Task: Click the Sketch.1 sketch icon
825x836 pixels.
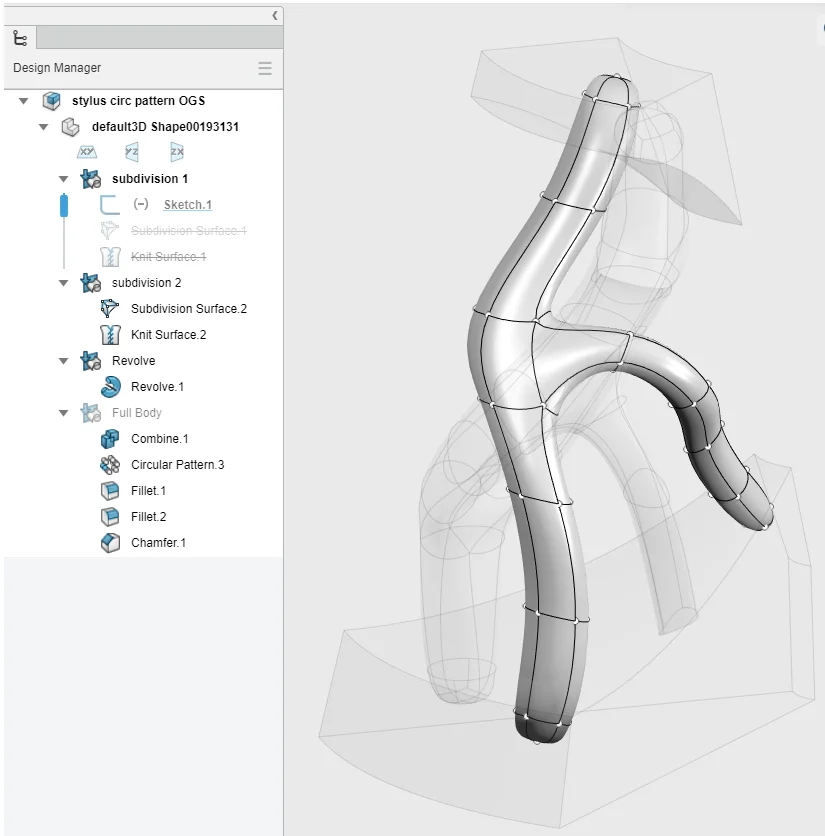Action: click(110, 205)
